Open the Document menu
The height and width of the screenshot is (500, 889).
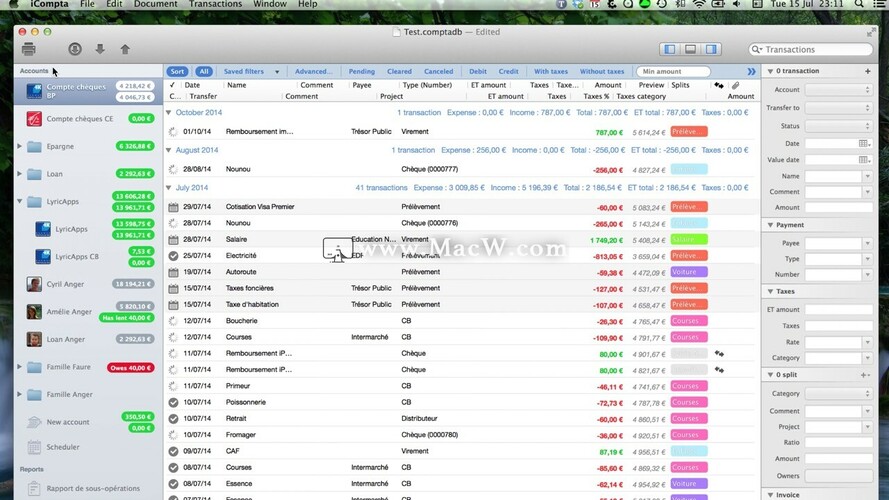point(155,4)
